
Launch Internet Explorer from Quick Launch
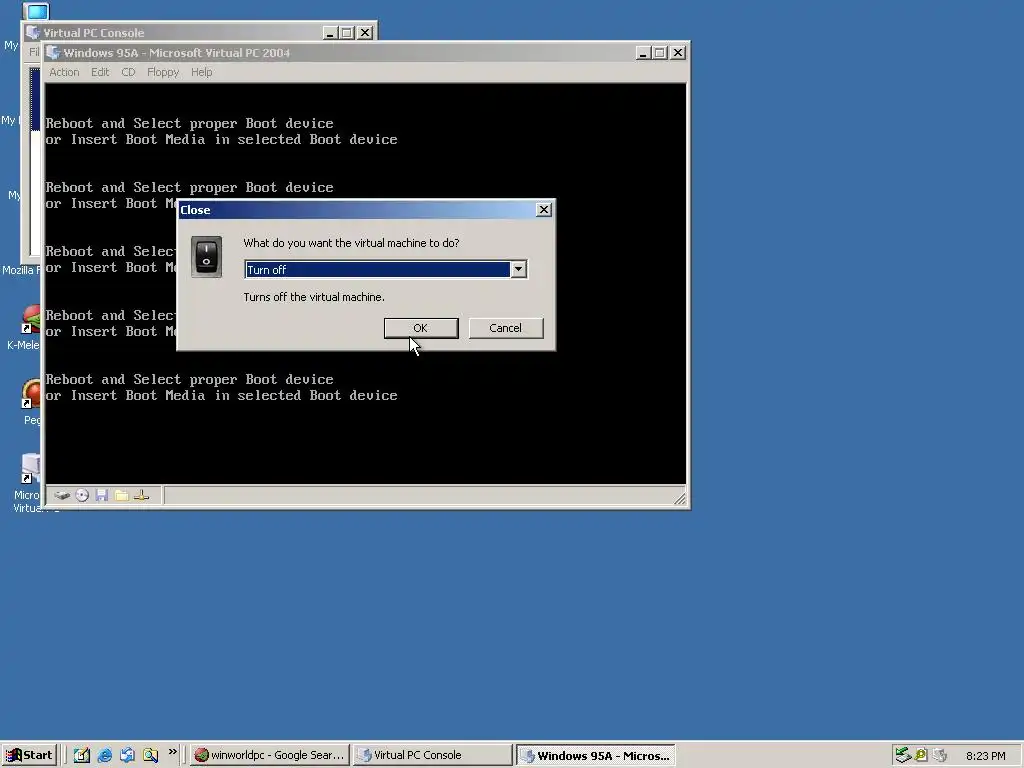[104, 756]
